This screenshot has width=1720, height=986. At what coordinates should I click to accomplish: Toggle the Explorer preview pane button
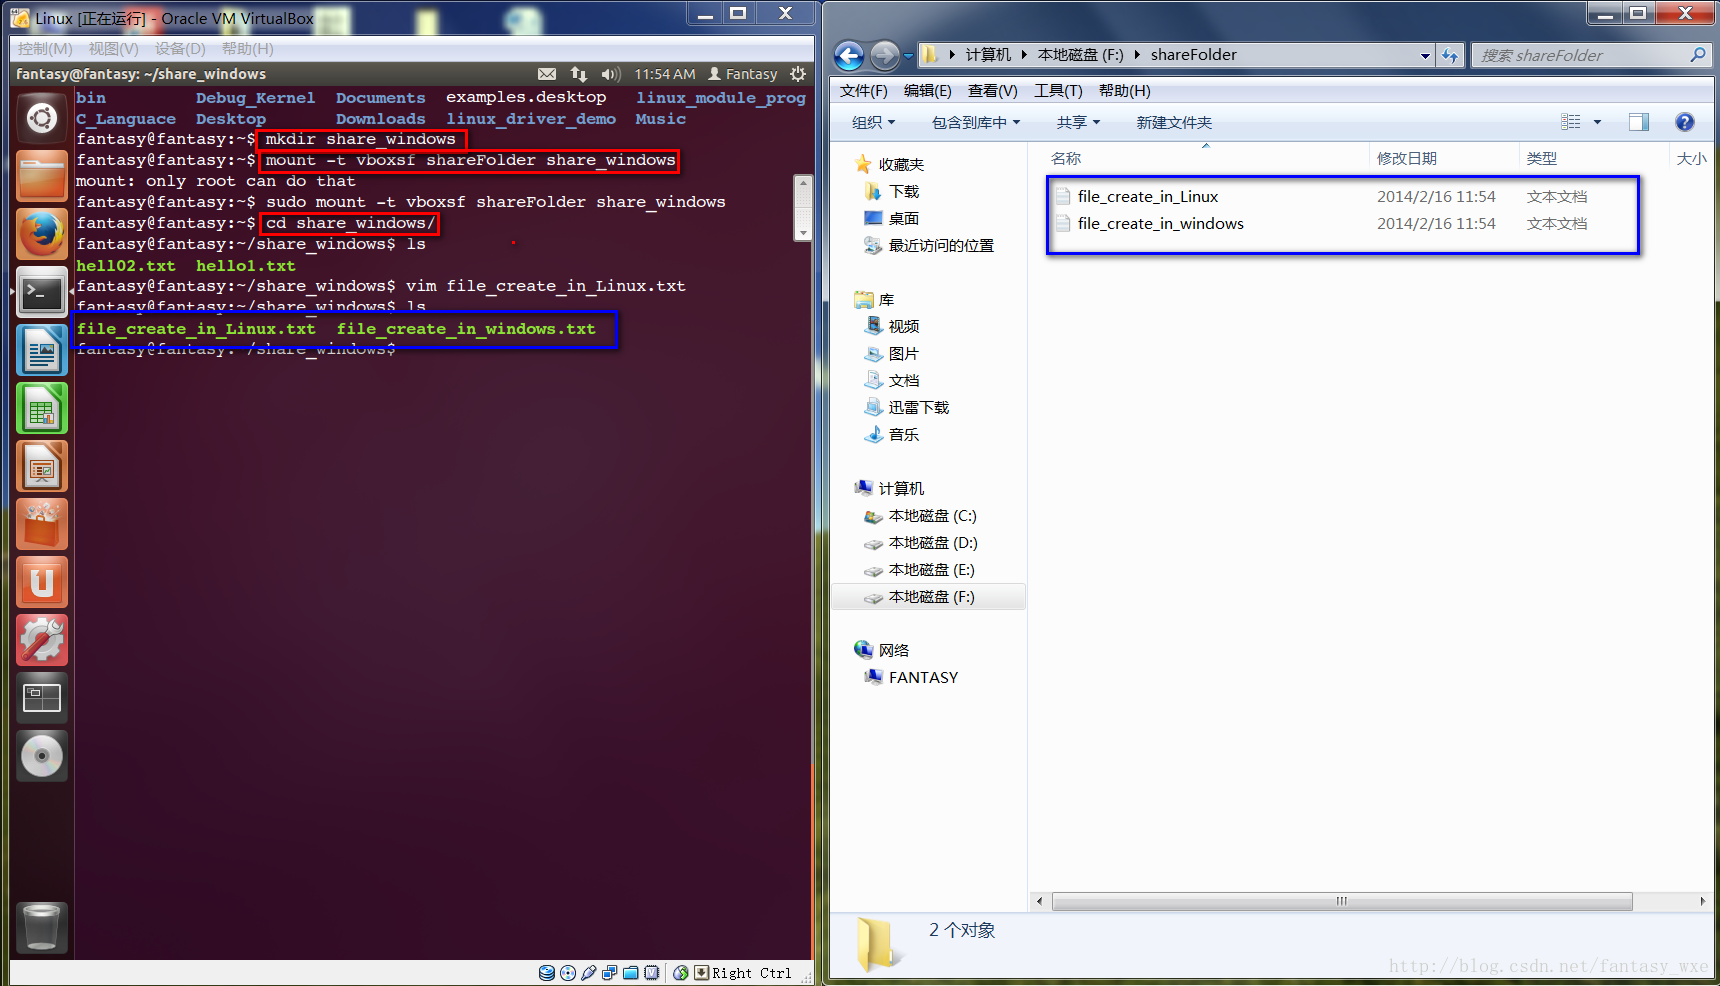pos(1639,122)
